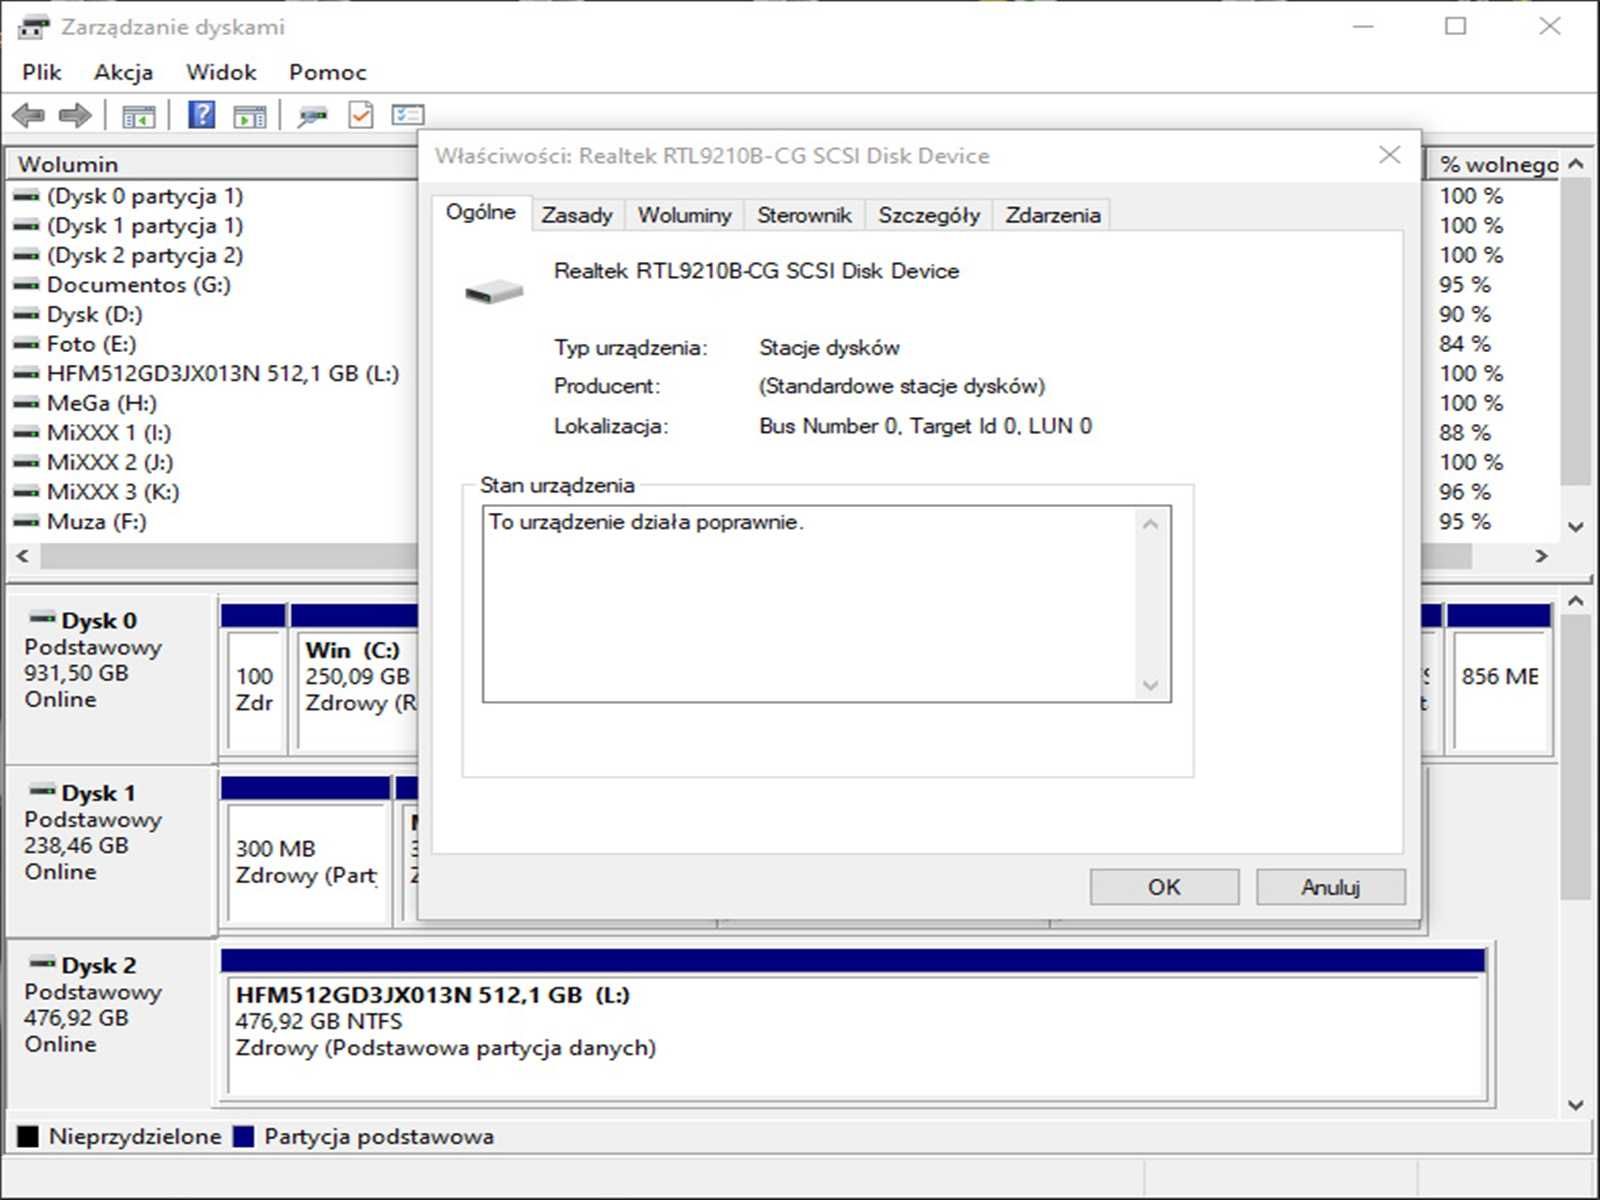Switch to the Sterownik tab
Screen dimensions: 1600x1200
click(x=804, y=215)
